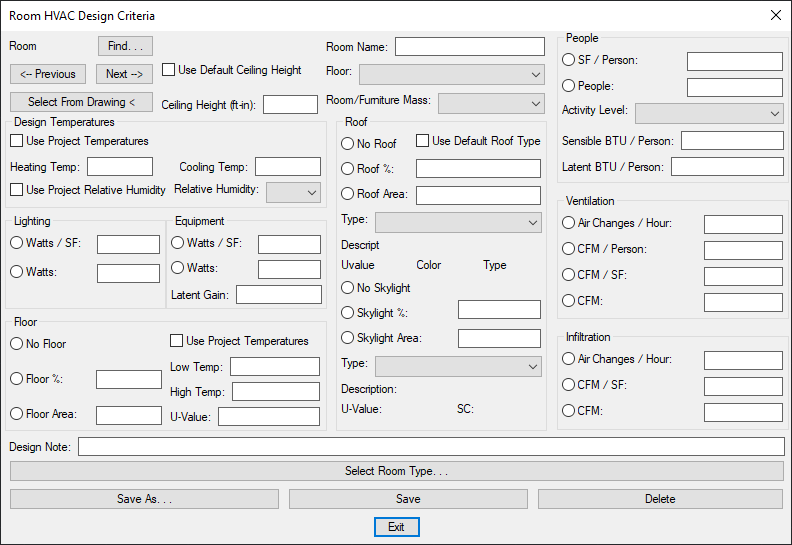Open the Relative Humidity combo box
792x545 pixels.
click(293, 192)
